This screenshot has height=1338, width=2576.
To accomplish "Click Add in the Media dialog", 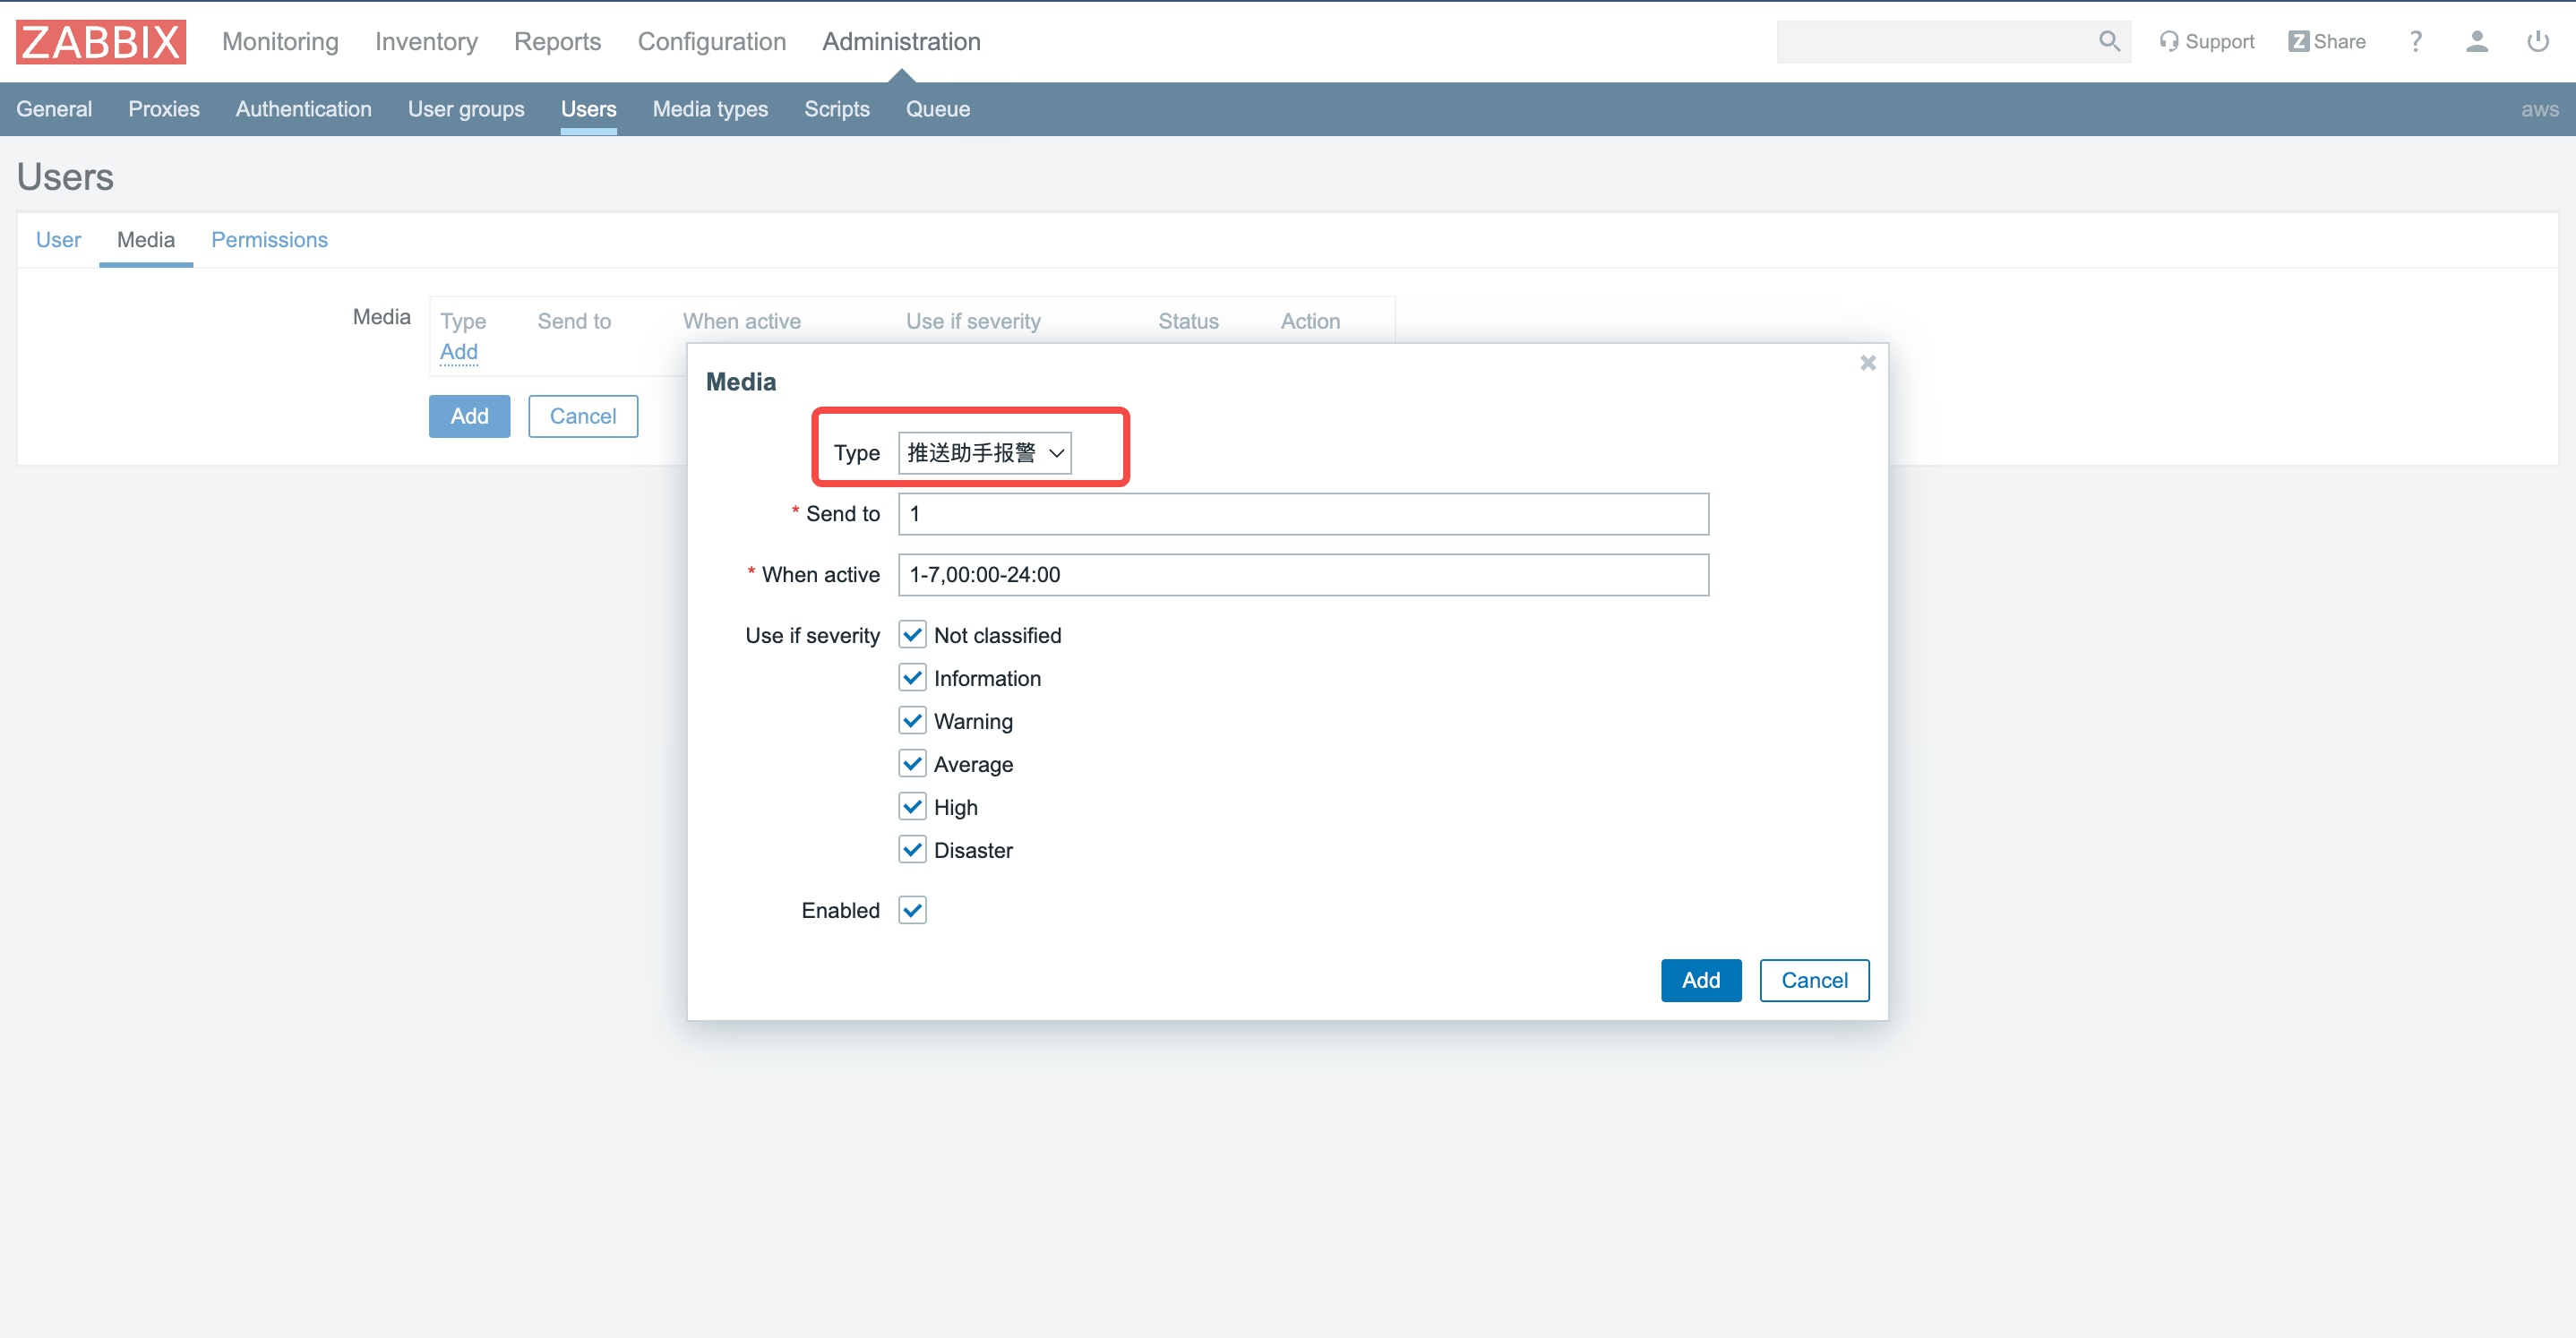I will click(x=1701, y=980).
